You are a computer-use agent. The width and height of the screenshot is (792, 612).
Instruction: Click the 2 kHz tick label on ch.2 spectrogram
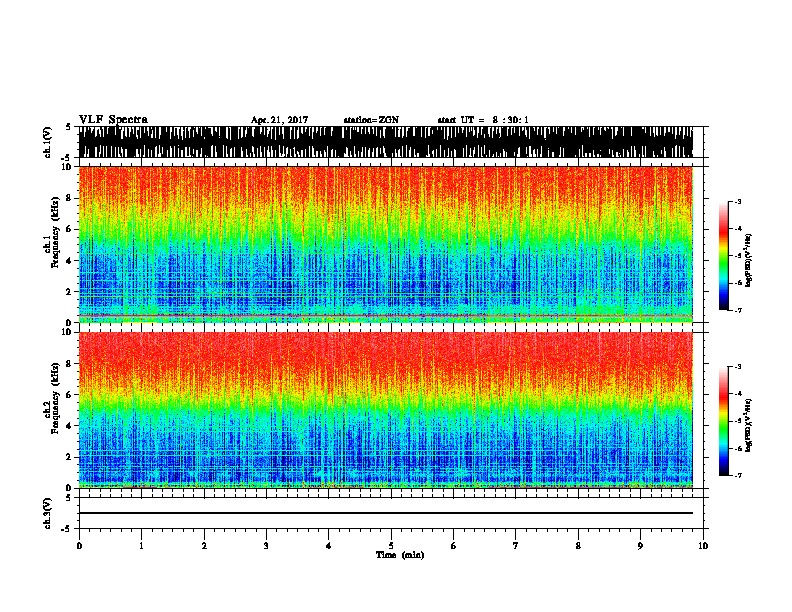[x=70, y=457]
